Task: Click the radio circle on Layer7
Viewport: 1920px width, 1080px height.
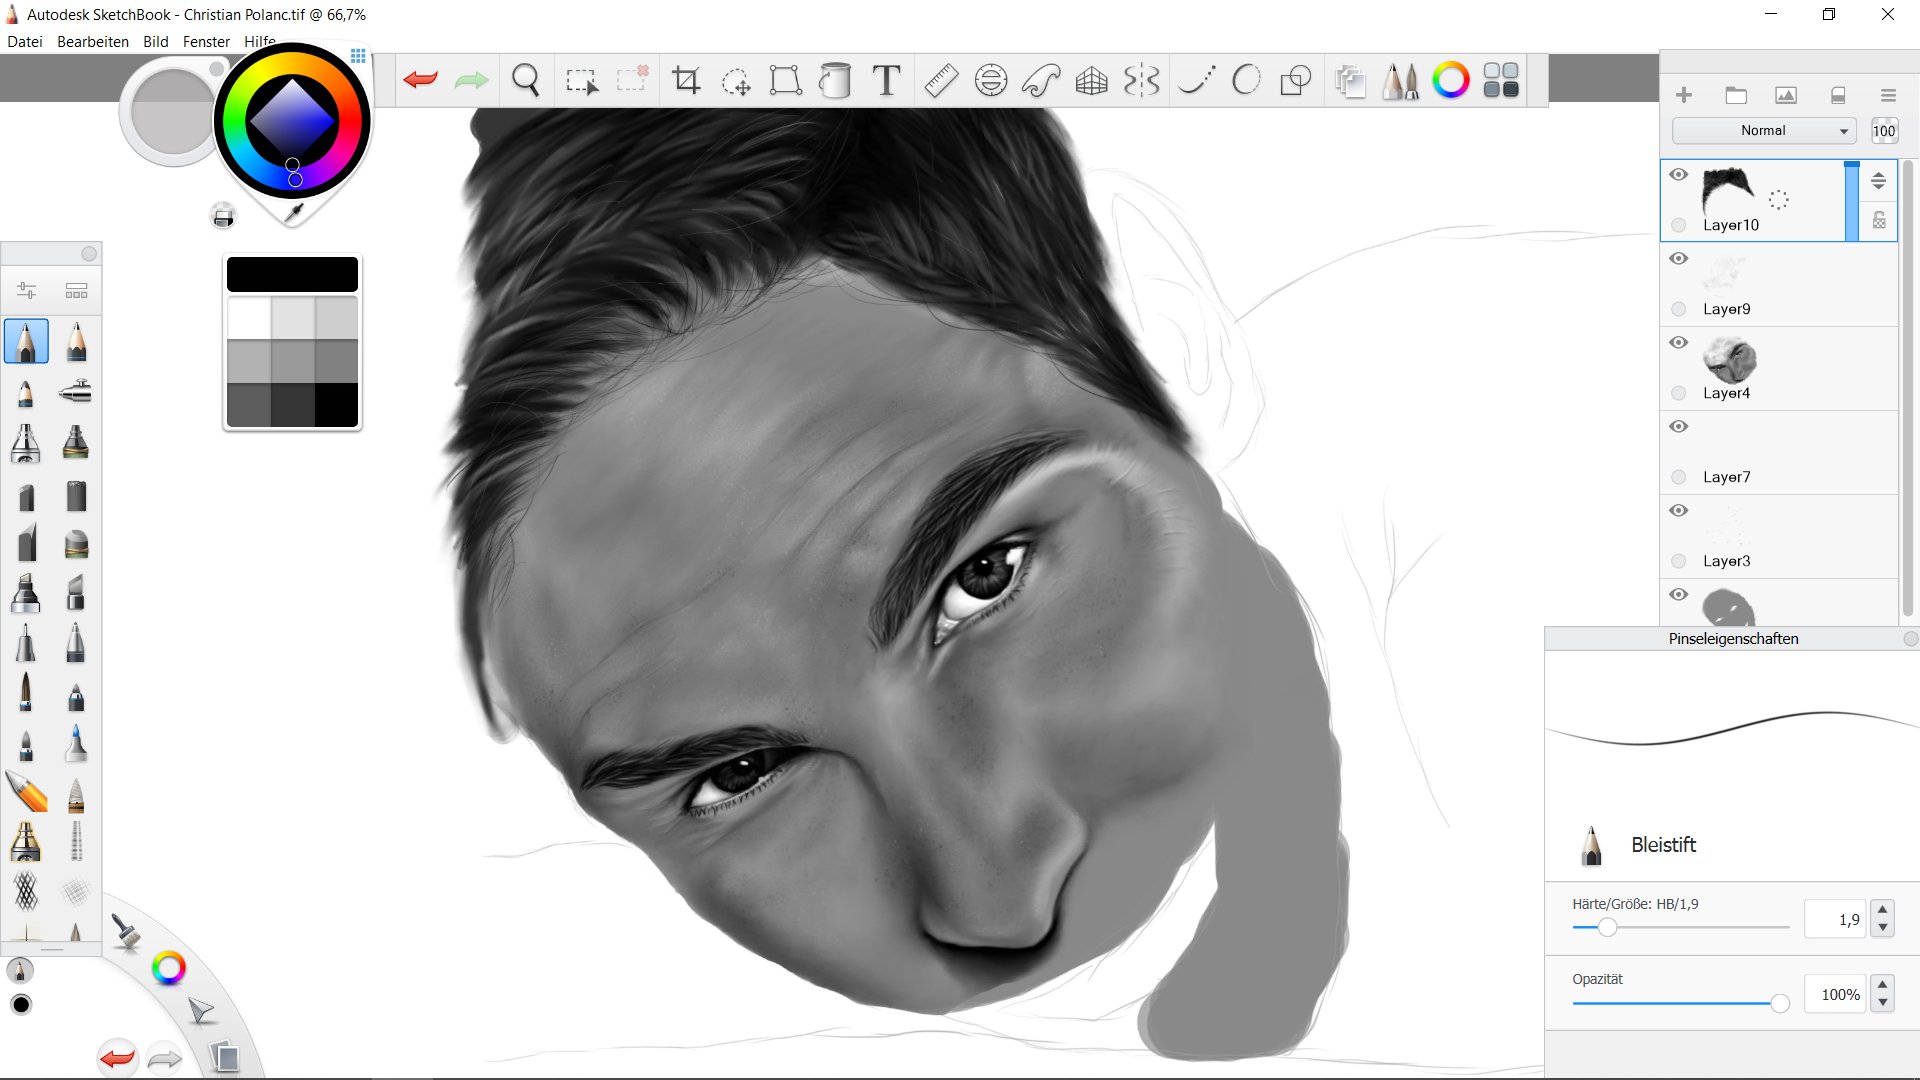Action: point(1679,477)
